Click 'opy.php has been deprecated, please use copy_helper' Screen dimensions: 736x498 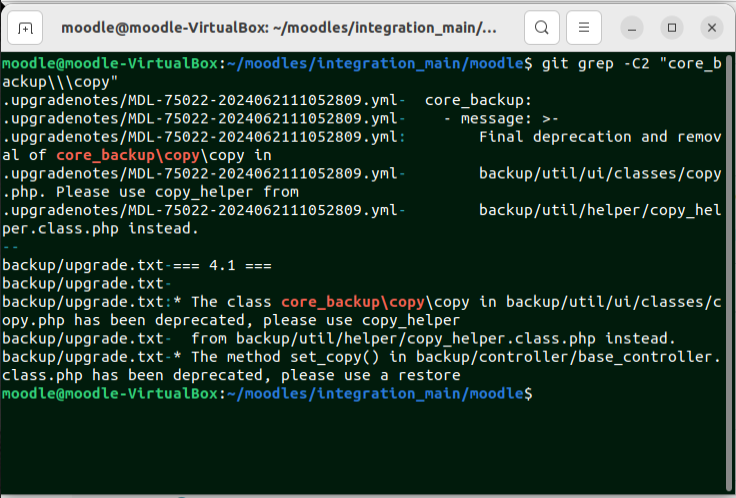(231, 320)
